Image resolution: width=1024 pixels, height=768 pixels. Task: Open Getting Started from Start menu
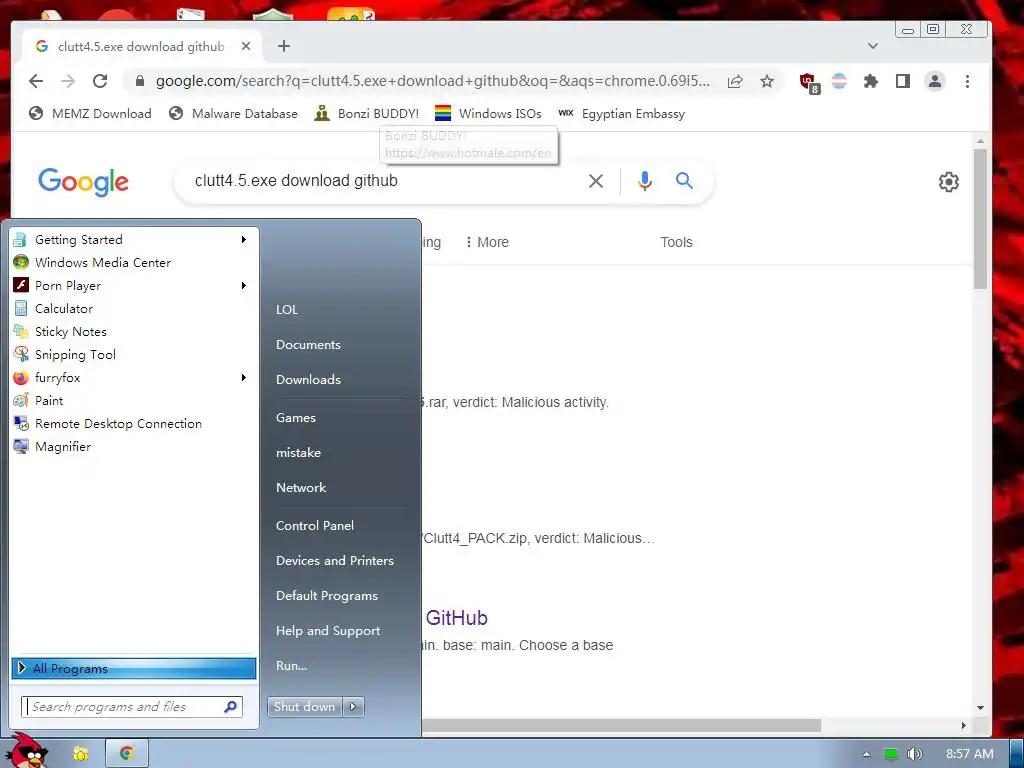pos(133,240)
